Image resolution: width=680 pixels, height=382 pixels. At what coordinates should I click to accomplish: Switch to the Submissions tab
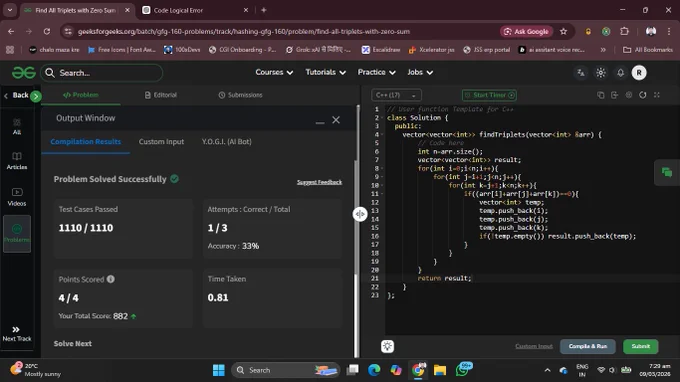(241, 95)
